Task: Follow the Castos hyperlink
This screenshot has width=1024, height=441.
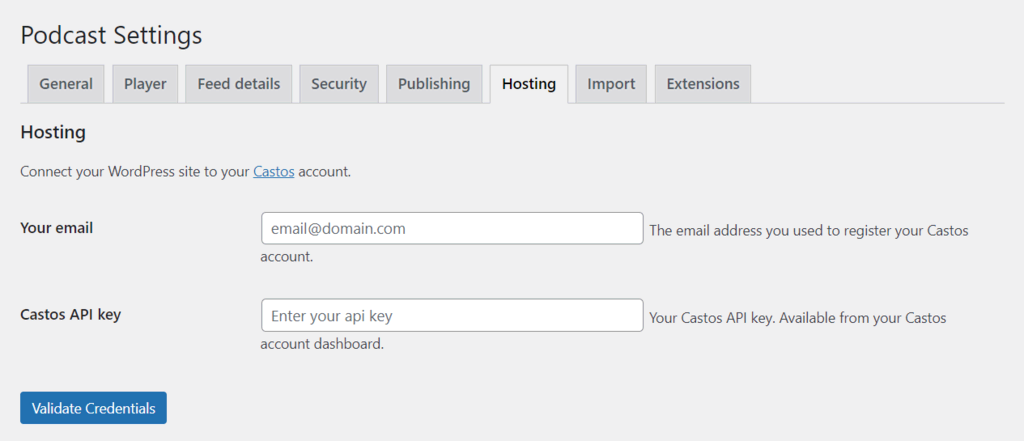Action: (274, 172)
